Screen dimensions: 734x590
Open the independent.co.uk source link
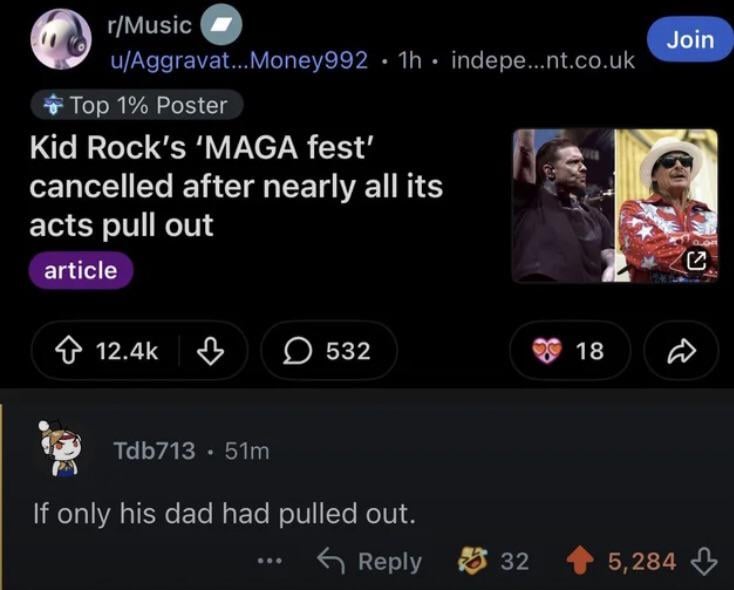pyautogui.click(x=542, y=60)
